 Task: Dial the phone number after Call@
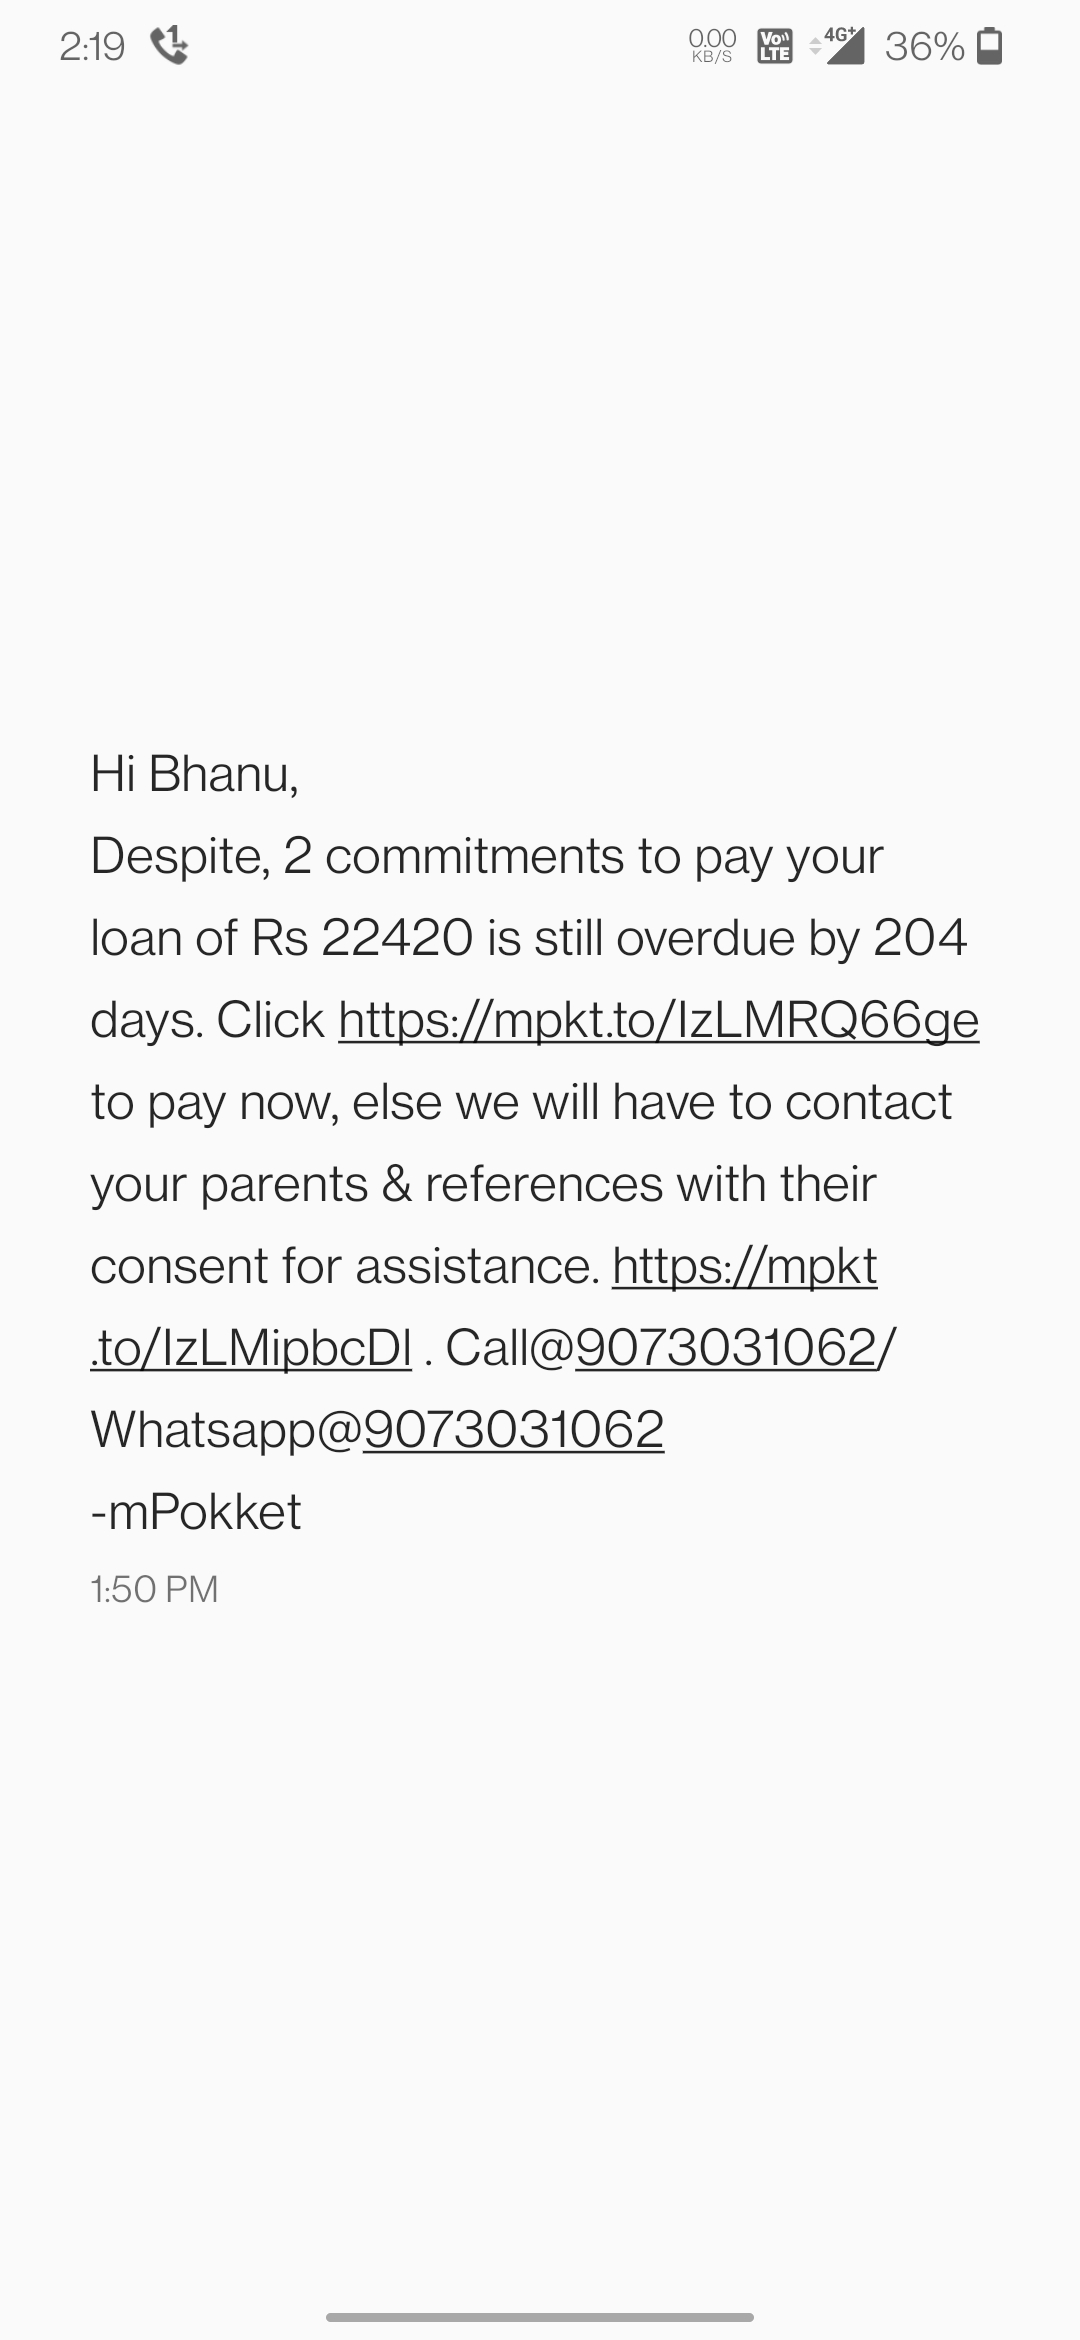[x=726, y=1348]
